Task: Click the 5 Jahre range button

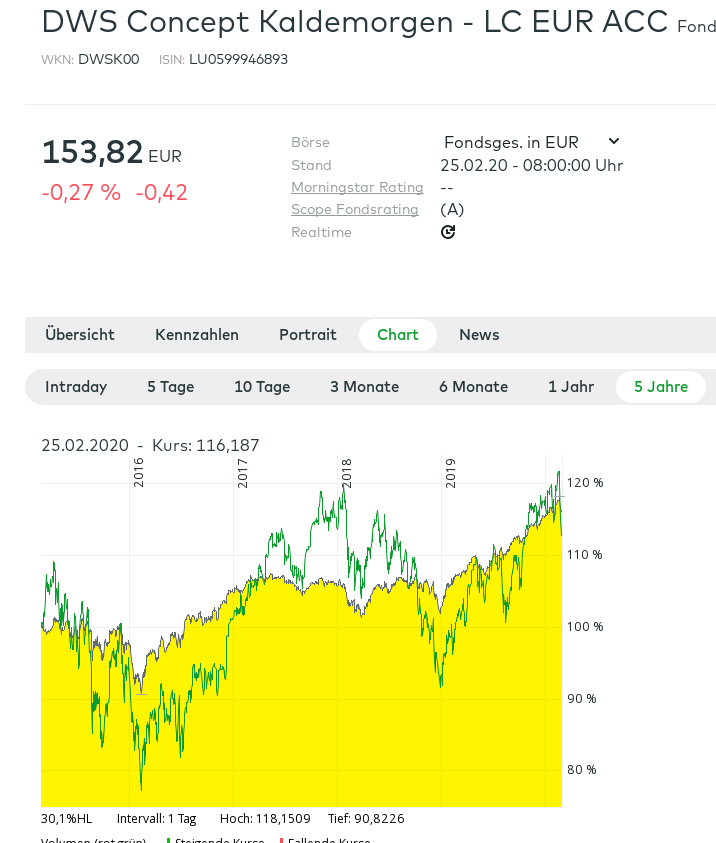Action: (661, 387)
